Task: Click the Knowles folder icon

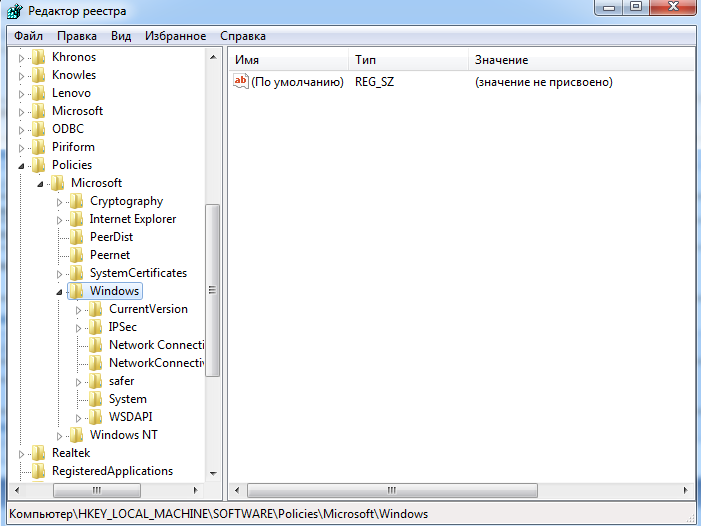Action: (38, 75)
